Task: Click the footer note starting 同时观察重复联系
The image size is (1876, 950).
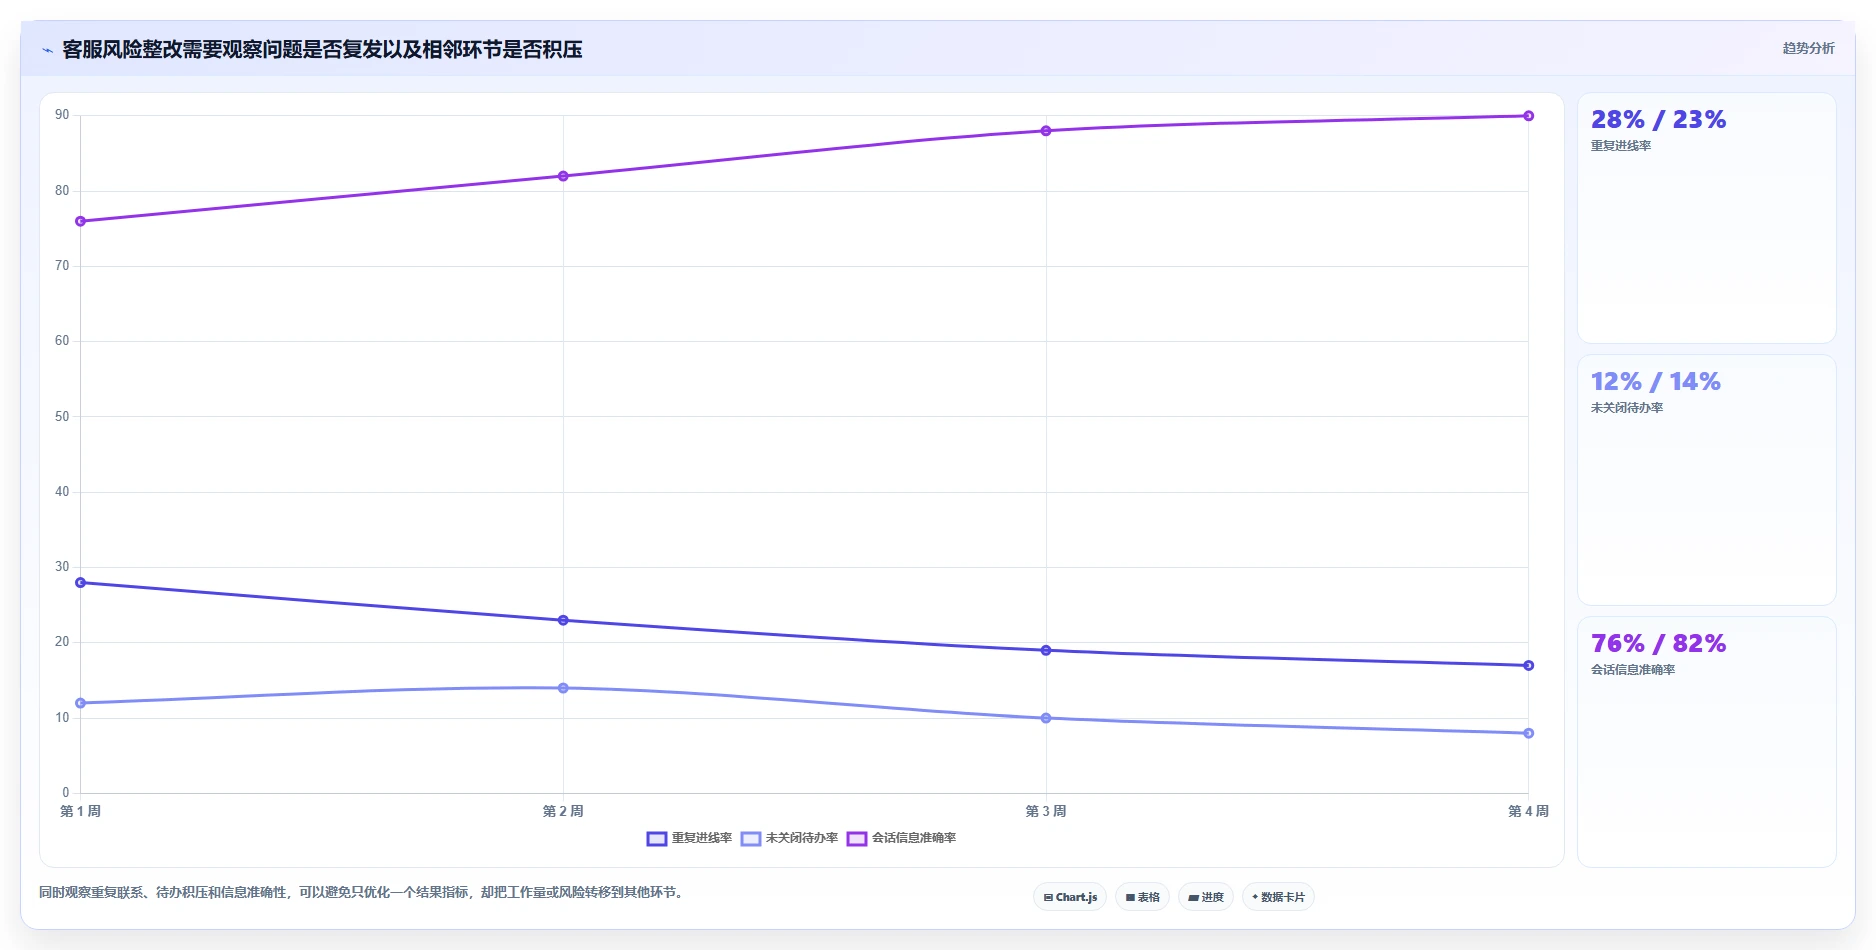Action: (363, 892)
